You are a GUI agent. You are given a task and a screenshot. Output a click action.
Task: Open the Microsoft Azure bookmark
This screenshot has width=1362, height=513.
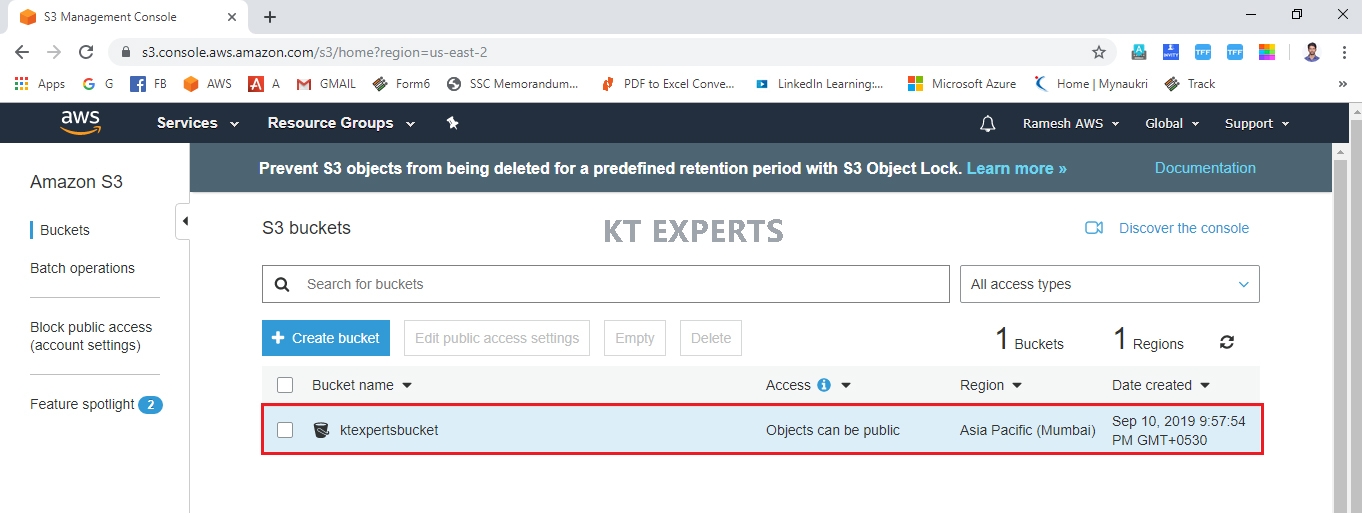pos(962,84)
